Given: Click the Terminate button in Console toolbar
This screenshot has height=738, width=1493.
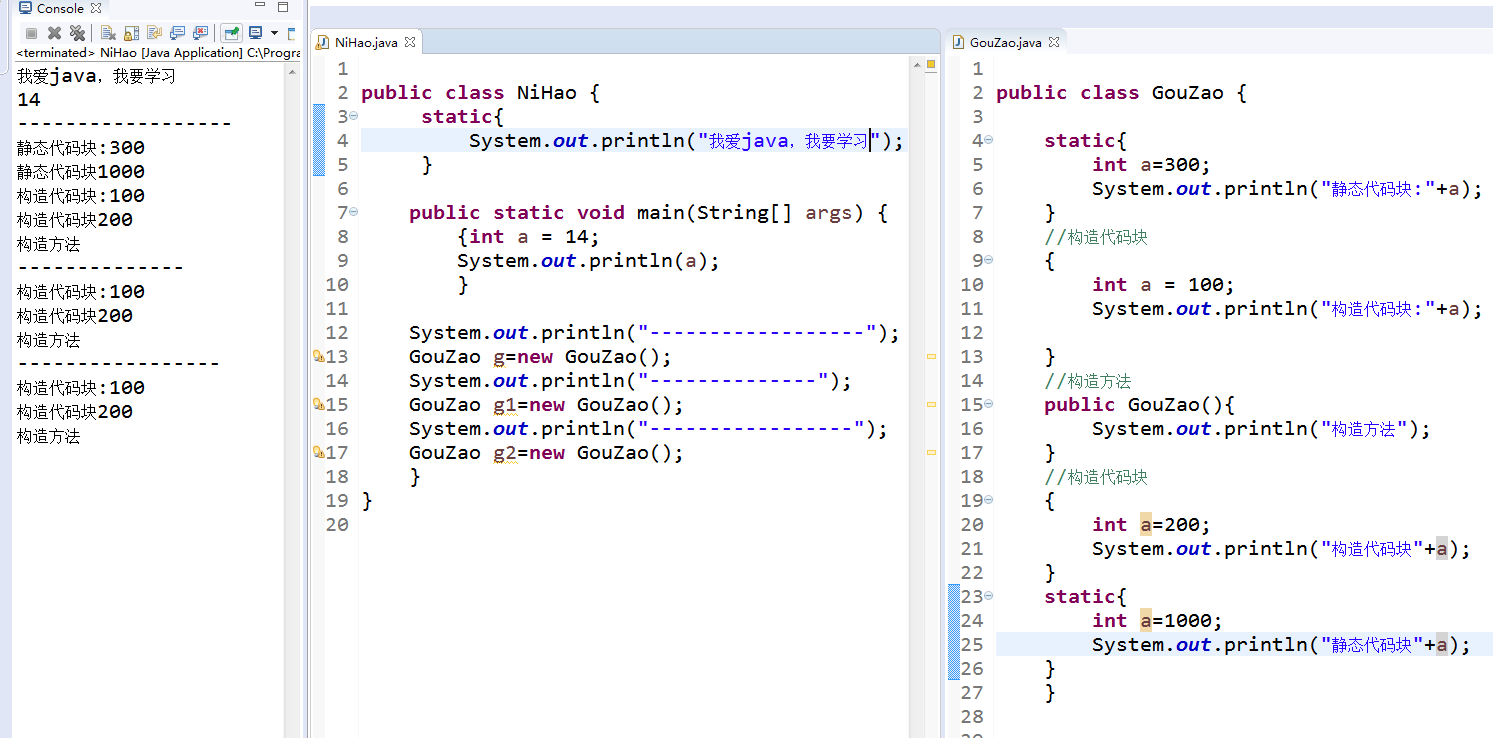Looking at the screenshot, I should (31, 33).
